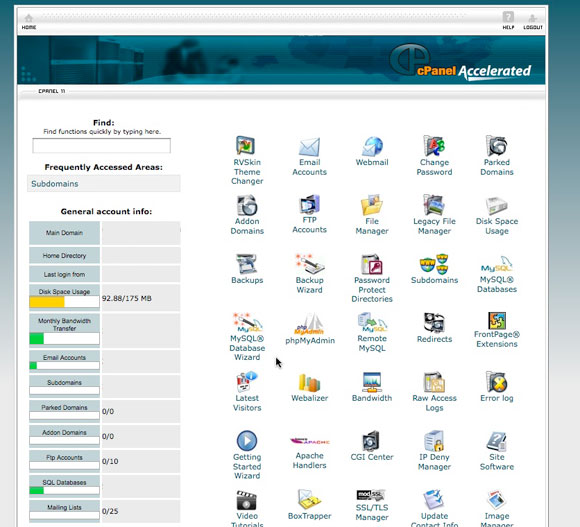Open Raw Access Logs icon
This screenshot has height=527, width=580.
point(434,382)
